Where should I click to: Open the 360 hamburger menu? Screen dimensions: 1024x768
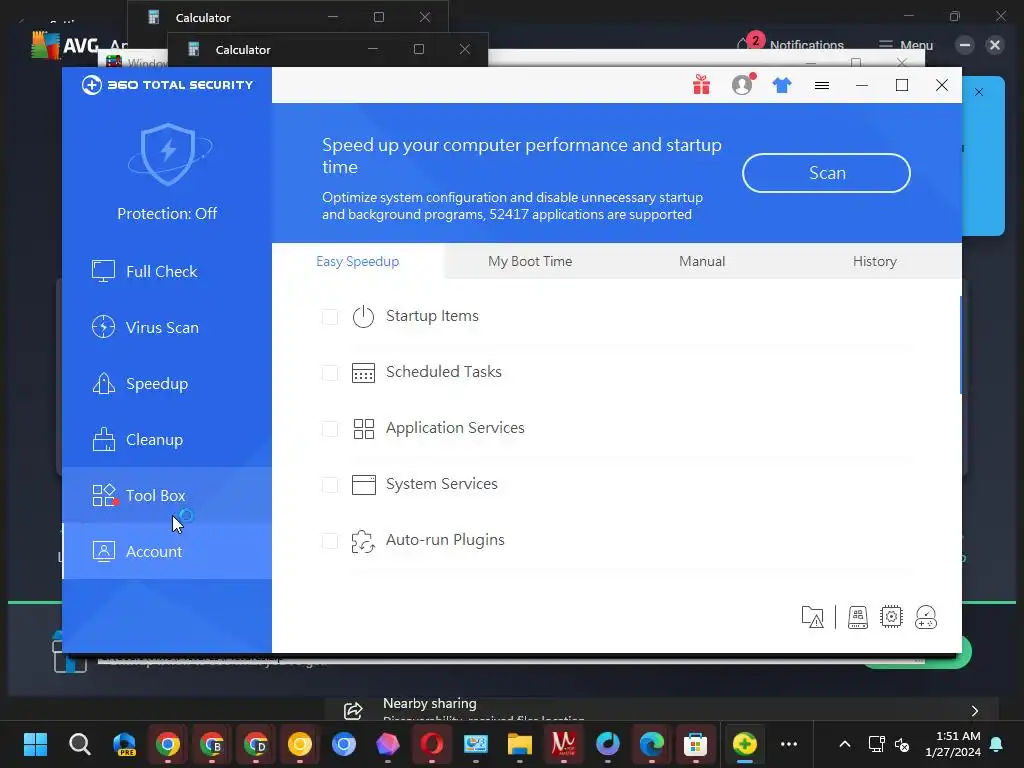822,86
